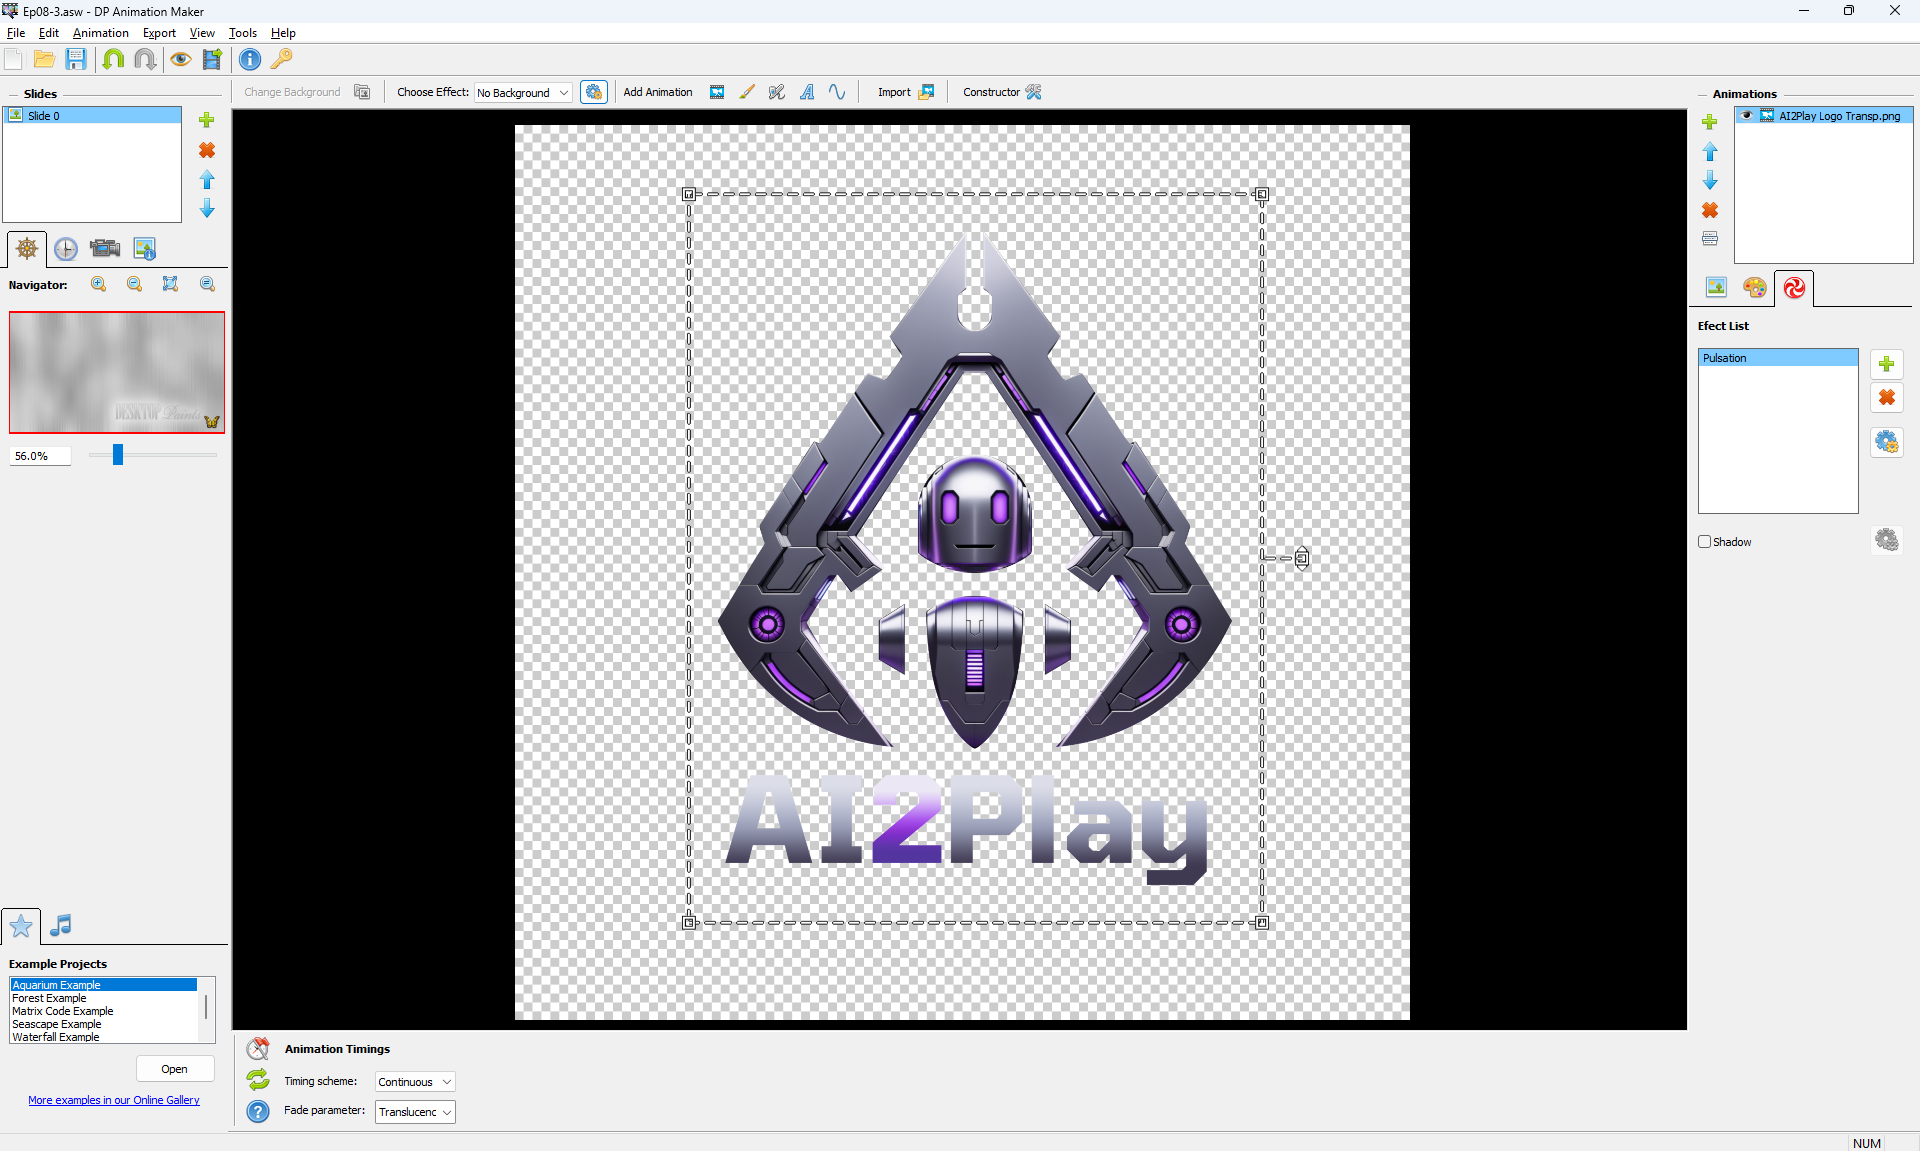Open the Fade parameter dropdown
This screenshot has height=1151, width=1920.
point(447,1112)
